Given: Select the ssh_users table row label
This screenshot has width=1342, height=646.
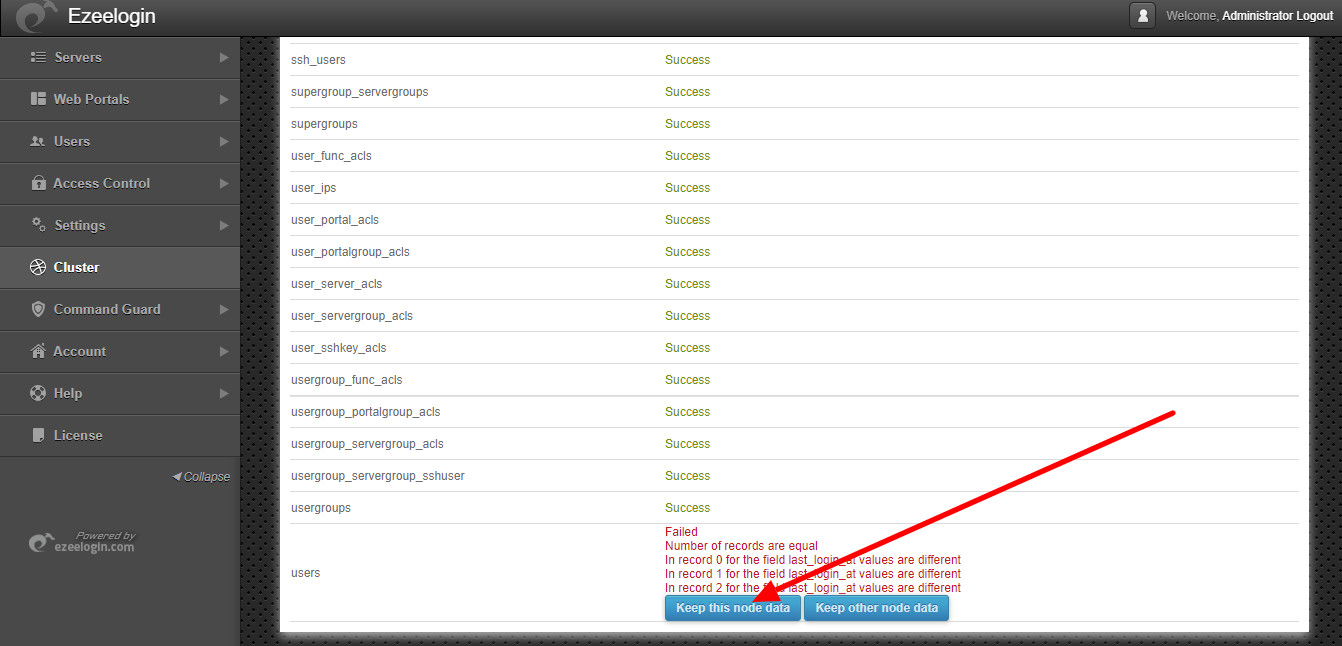Looking at the screenshot, I should 318,60.
